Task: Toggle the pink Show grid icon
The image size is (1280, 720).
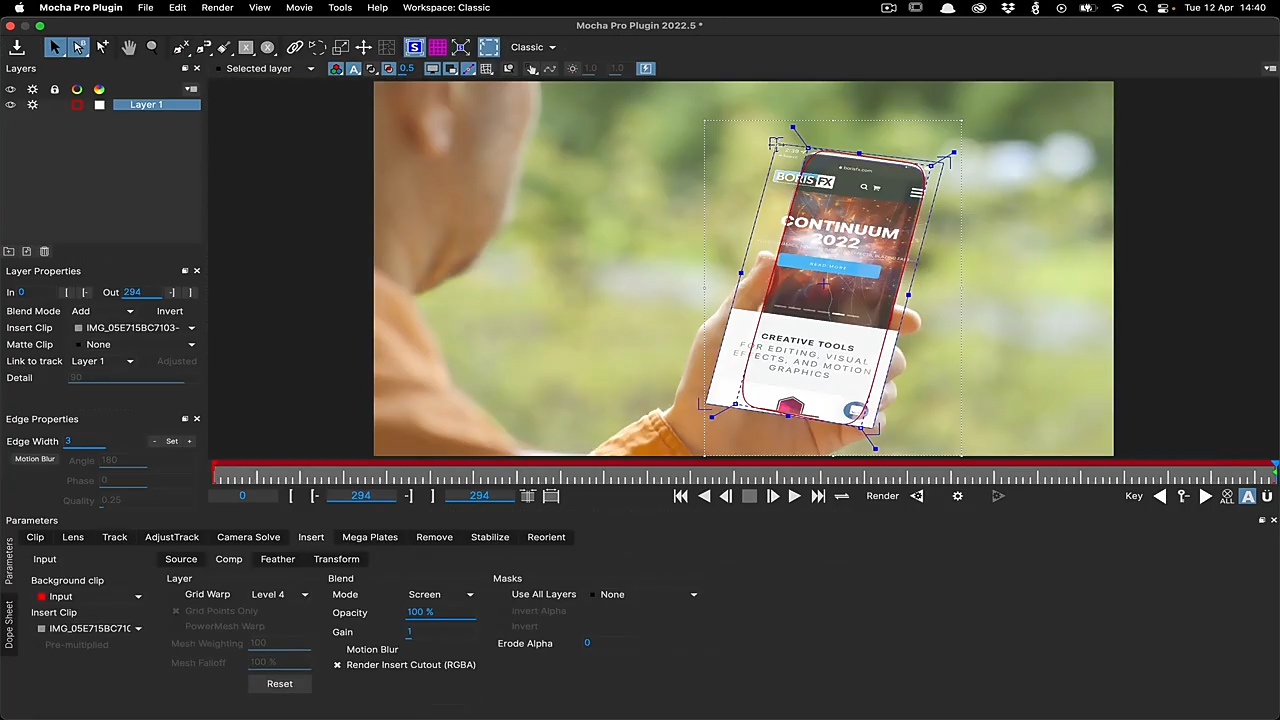Action: (437, 47)
